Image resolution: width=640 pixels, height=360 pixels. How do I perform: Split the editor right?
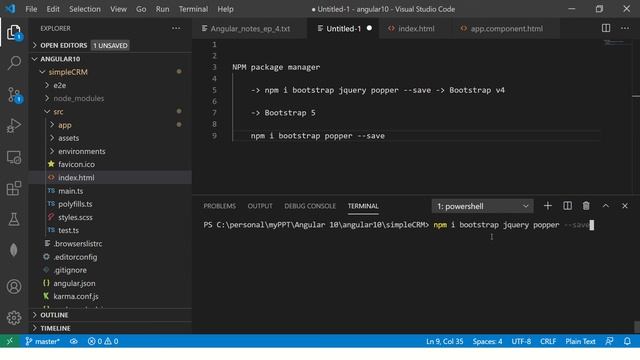(606, 28)
